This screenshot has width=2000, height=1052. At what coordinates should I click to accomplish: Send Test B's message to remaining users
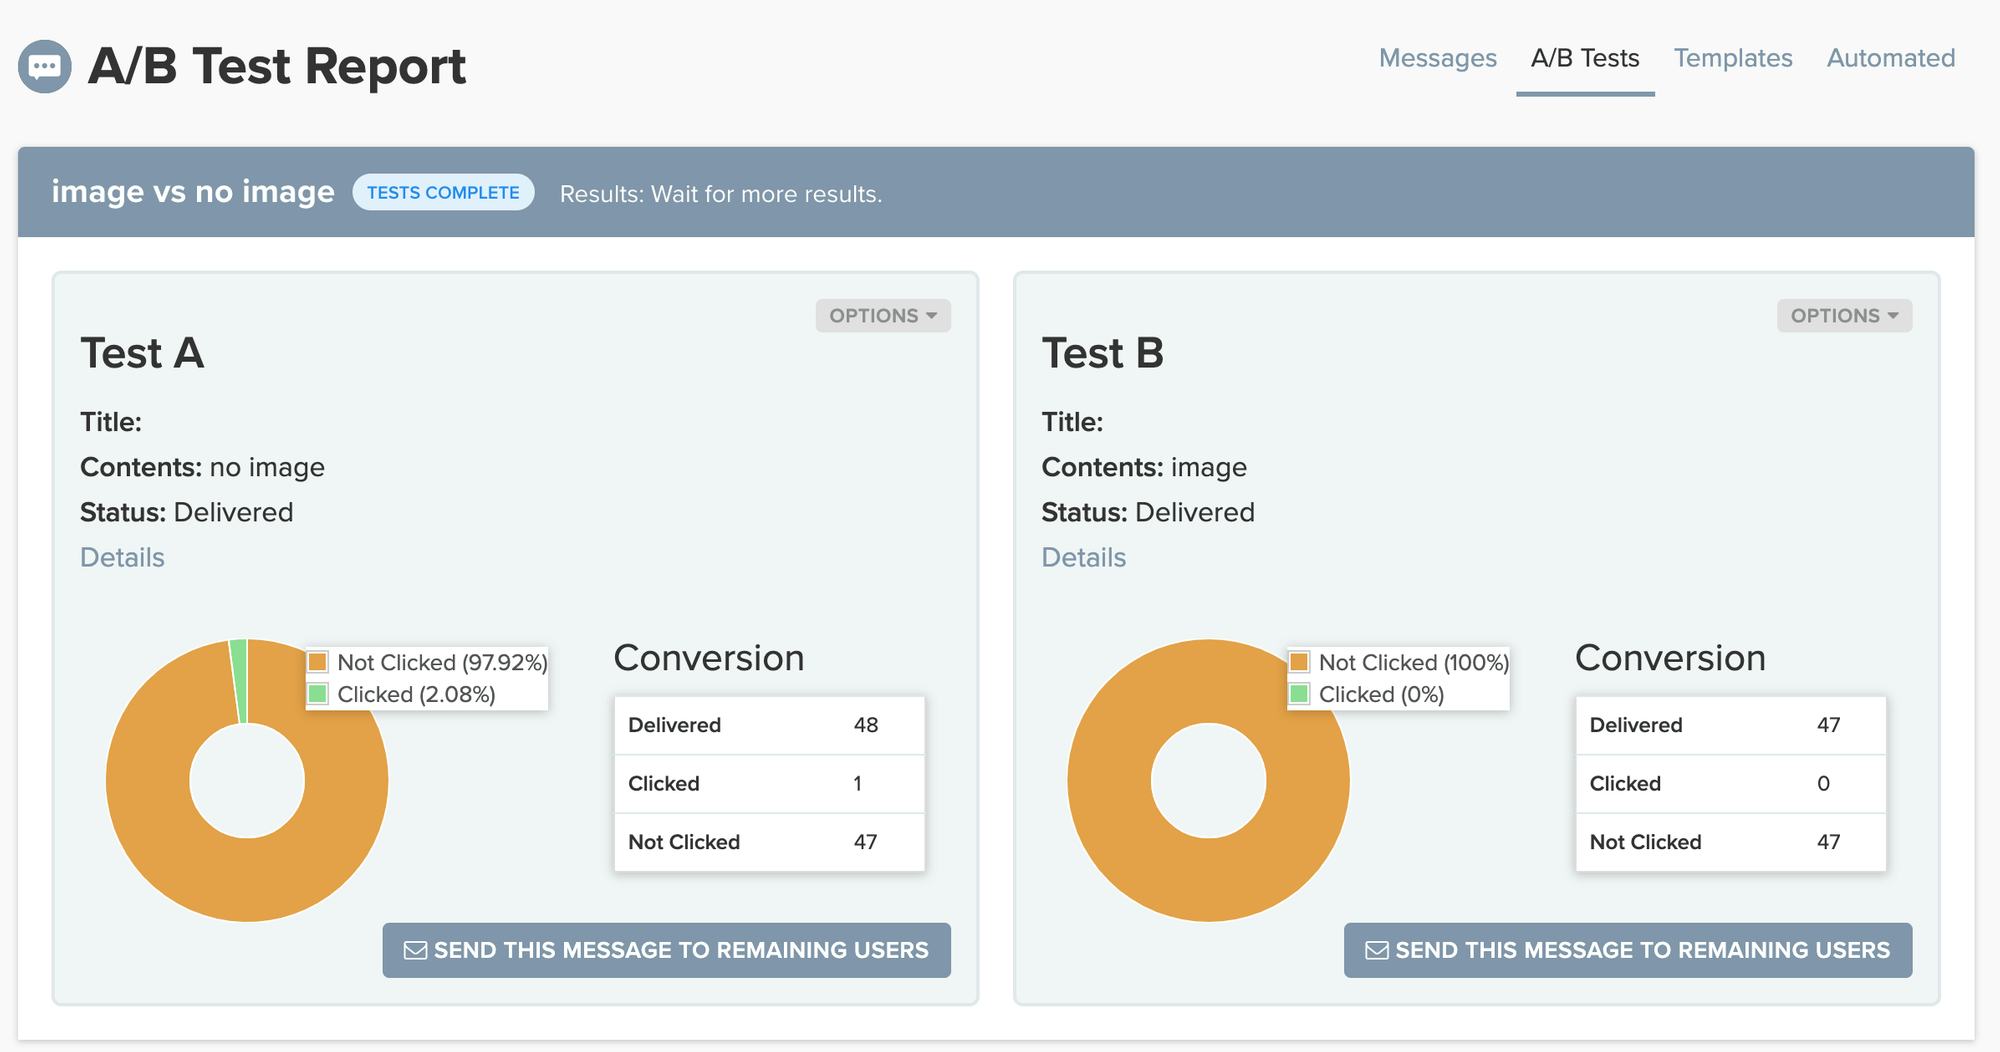click(x=1627, y=950)
